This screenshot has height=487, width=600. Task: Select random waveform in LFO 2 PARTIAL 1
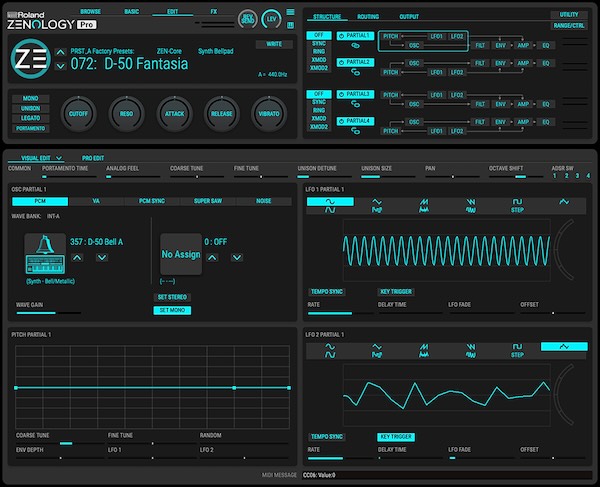564,347
